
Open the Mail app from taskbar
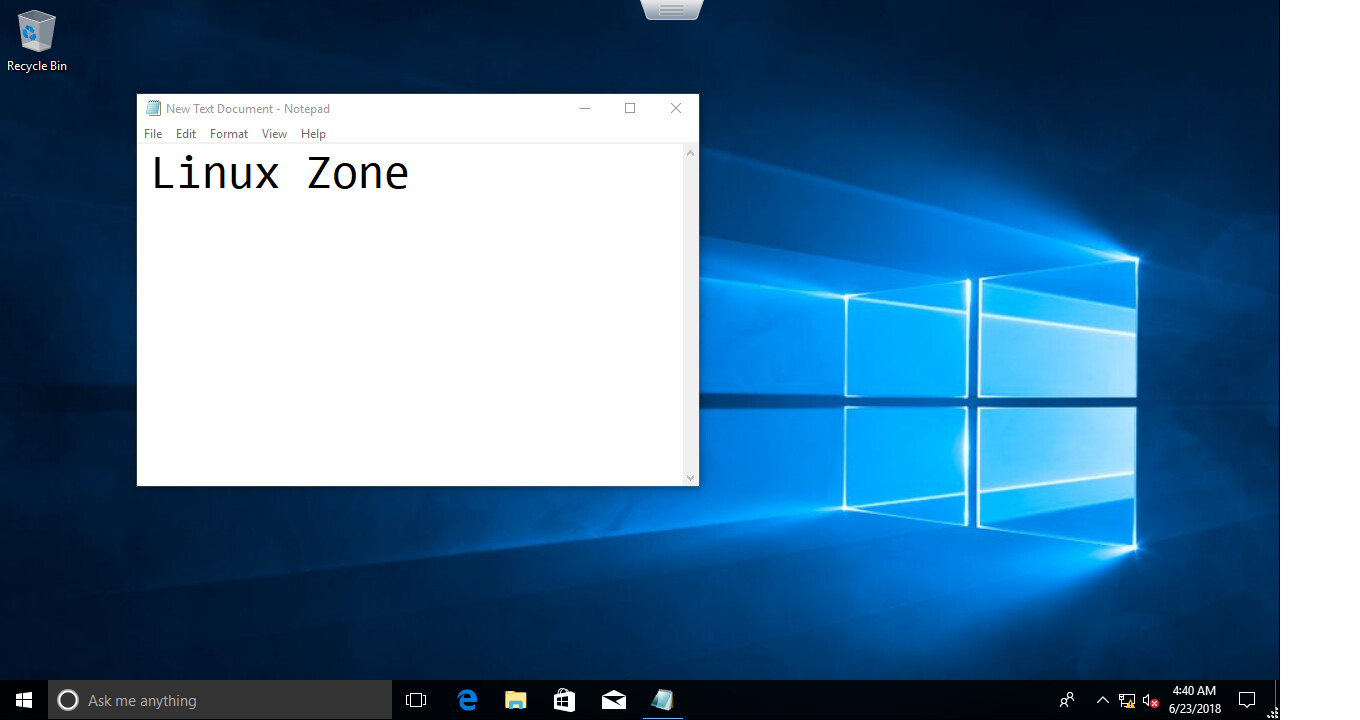pos(613,700)
